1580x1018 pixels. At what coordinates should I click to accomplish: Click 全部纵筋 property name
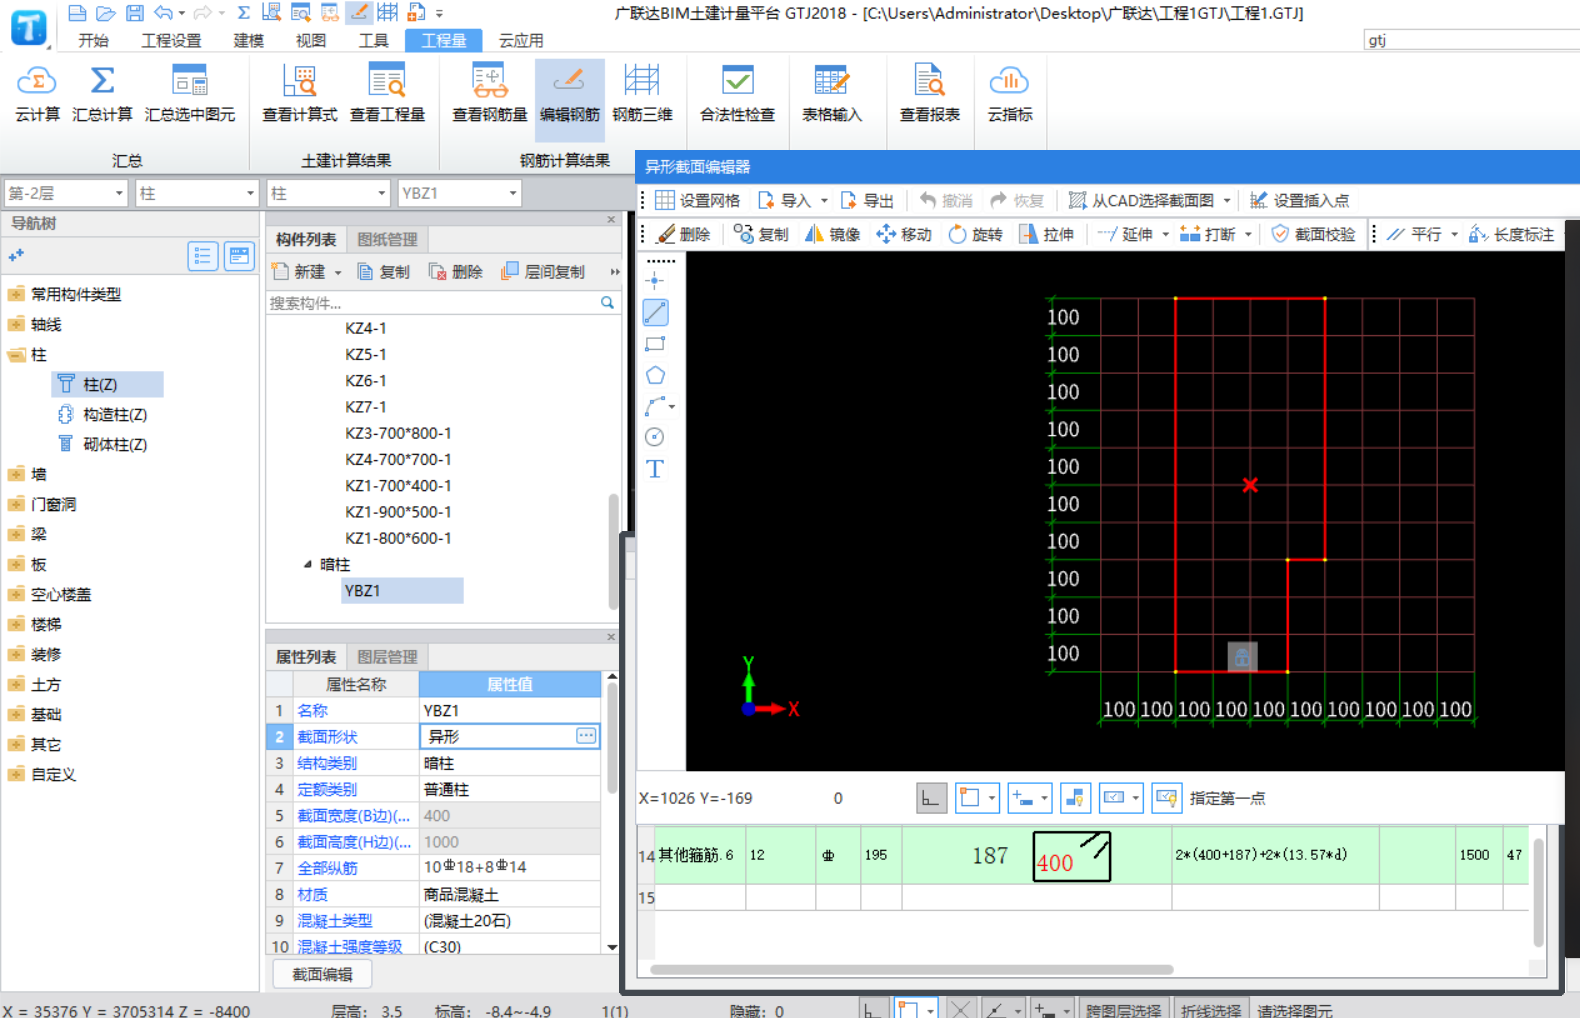327,868
